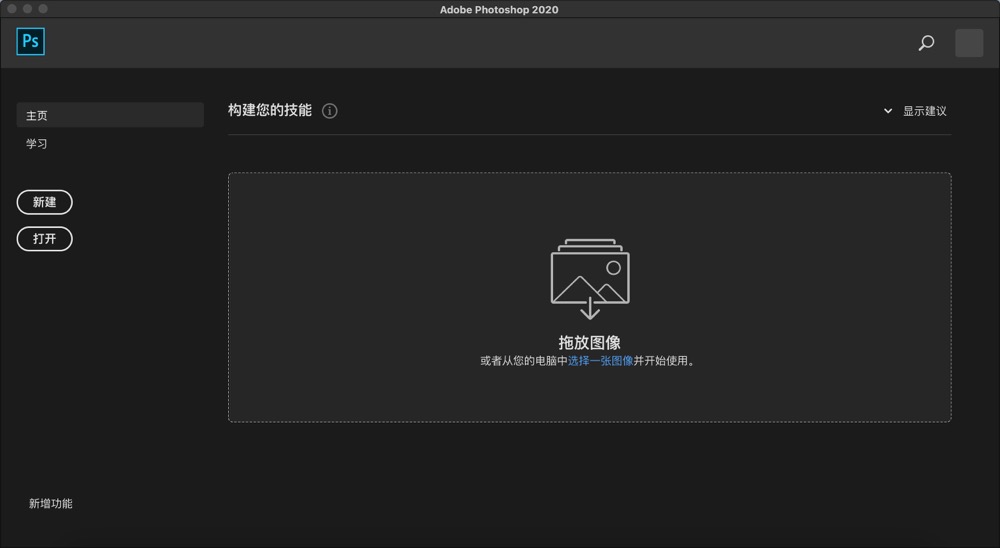Click the 打开 button
Image resolution: width=1000 pixels, height=548 pixels.
pos(45,239)
